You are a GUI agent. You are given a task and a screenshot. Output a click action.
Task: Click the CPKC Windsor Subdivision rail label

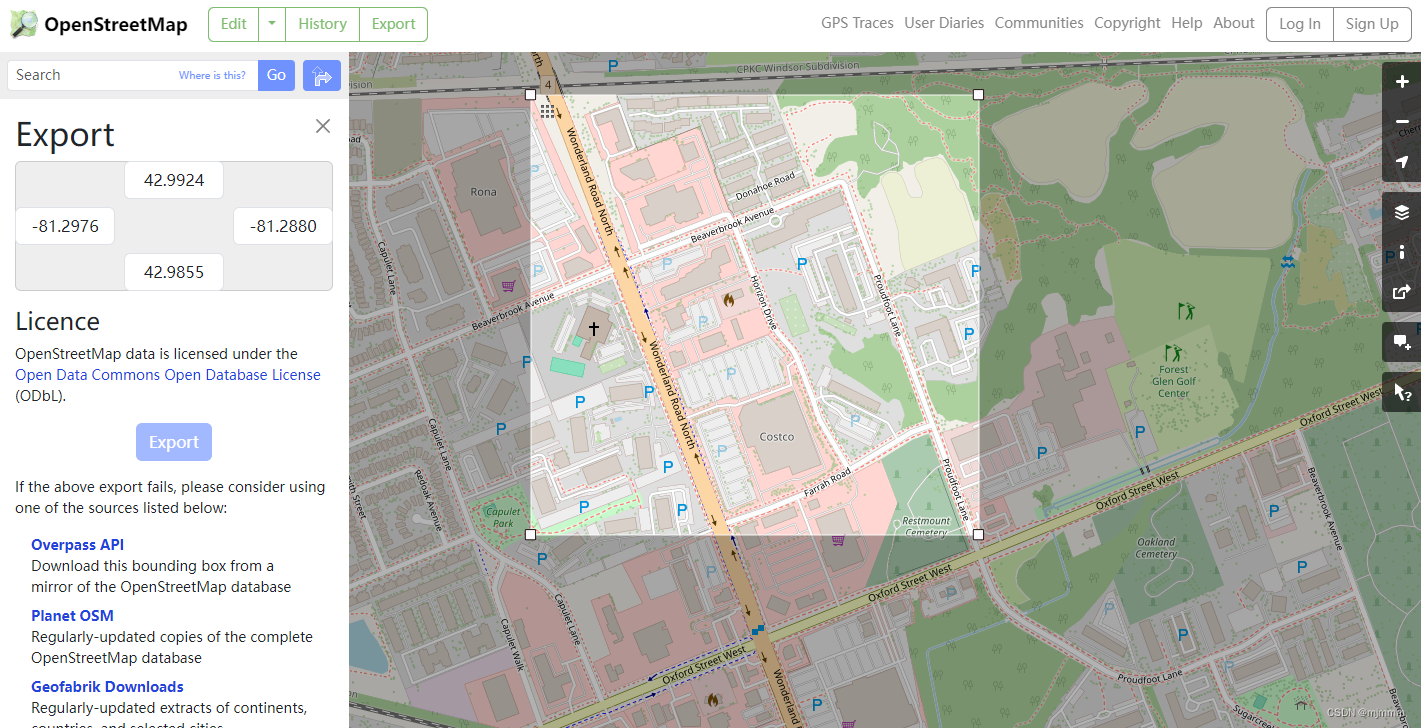click(798, 67)
